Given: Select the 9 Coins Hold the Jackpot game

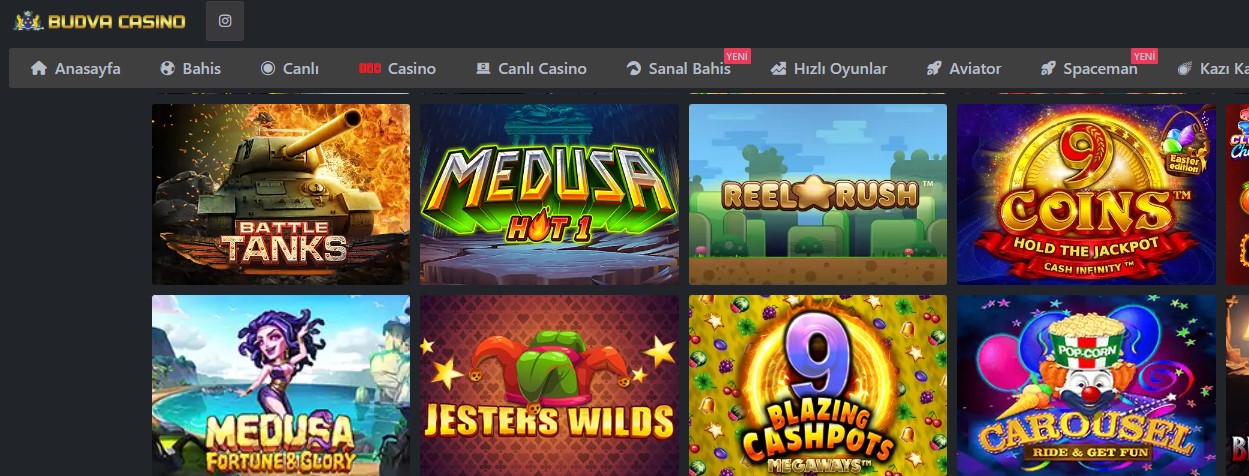Looking at the screenshot, I should (1086, 194).
